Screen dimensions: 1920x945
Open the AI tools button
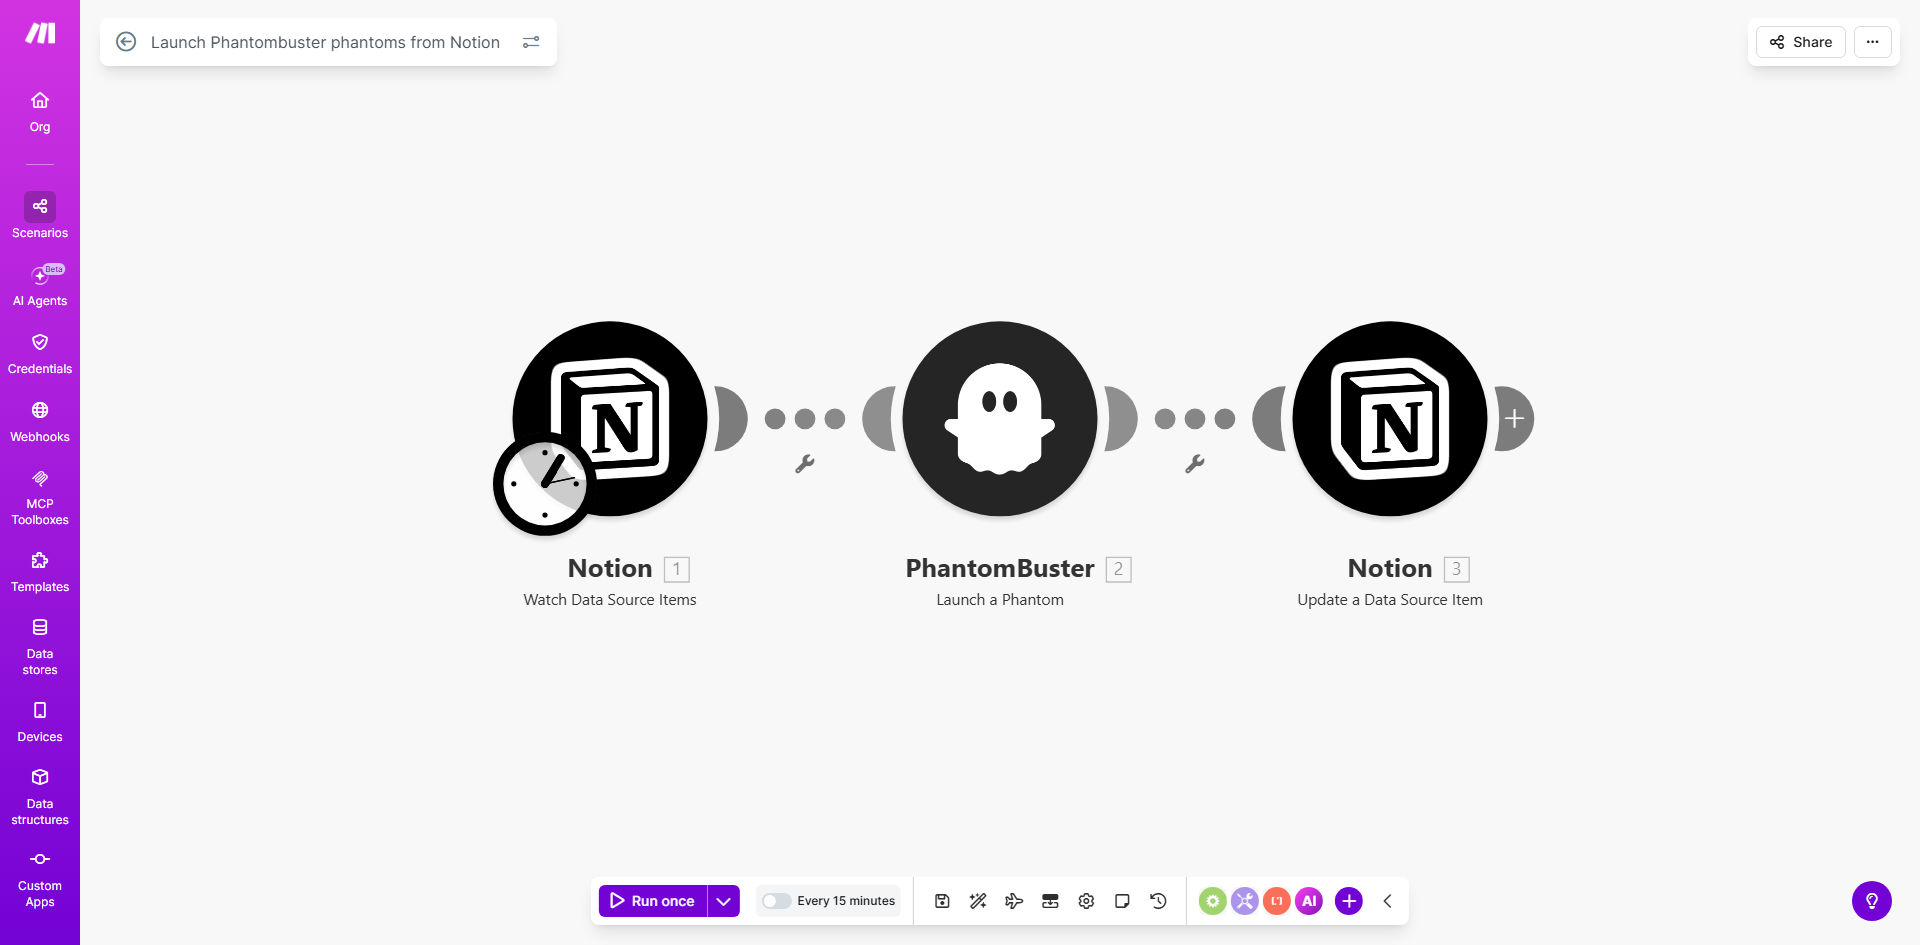pyautogui.click(x=1309, y=901)
